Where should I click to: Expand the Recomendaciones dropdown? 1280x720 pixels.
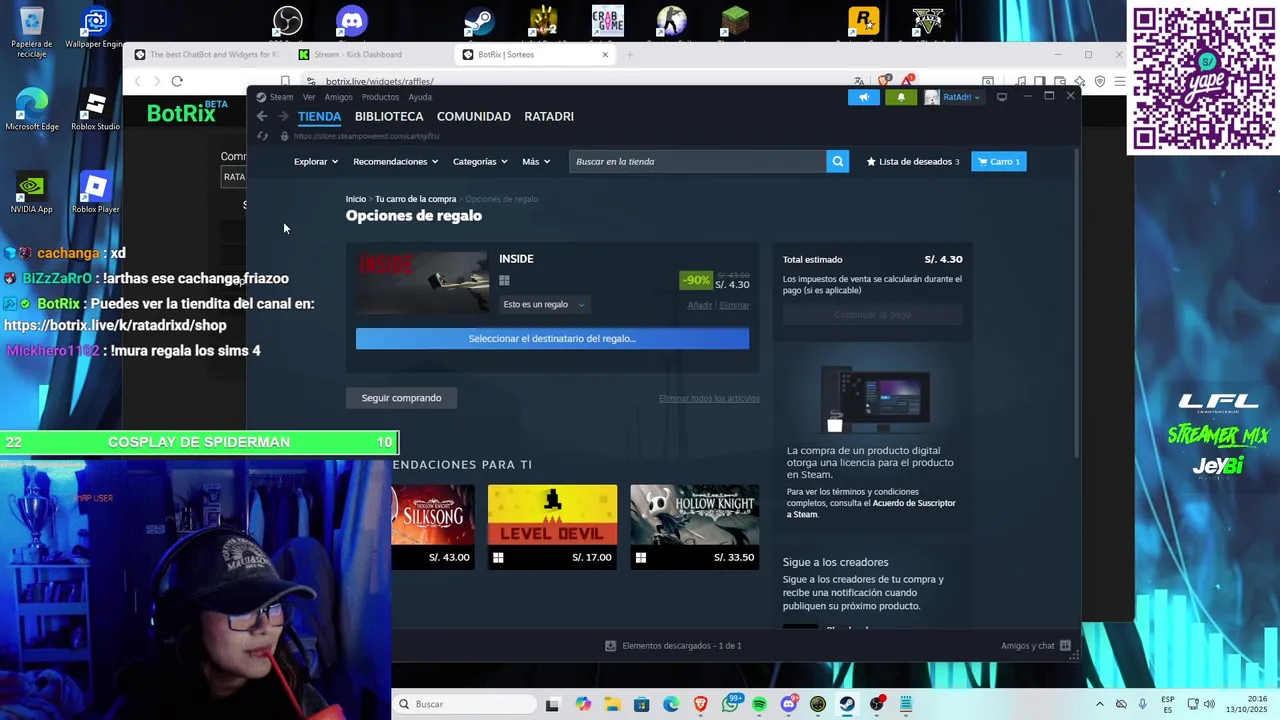click(396, 161)
